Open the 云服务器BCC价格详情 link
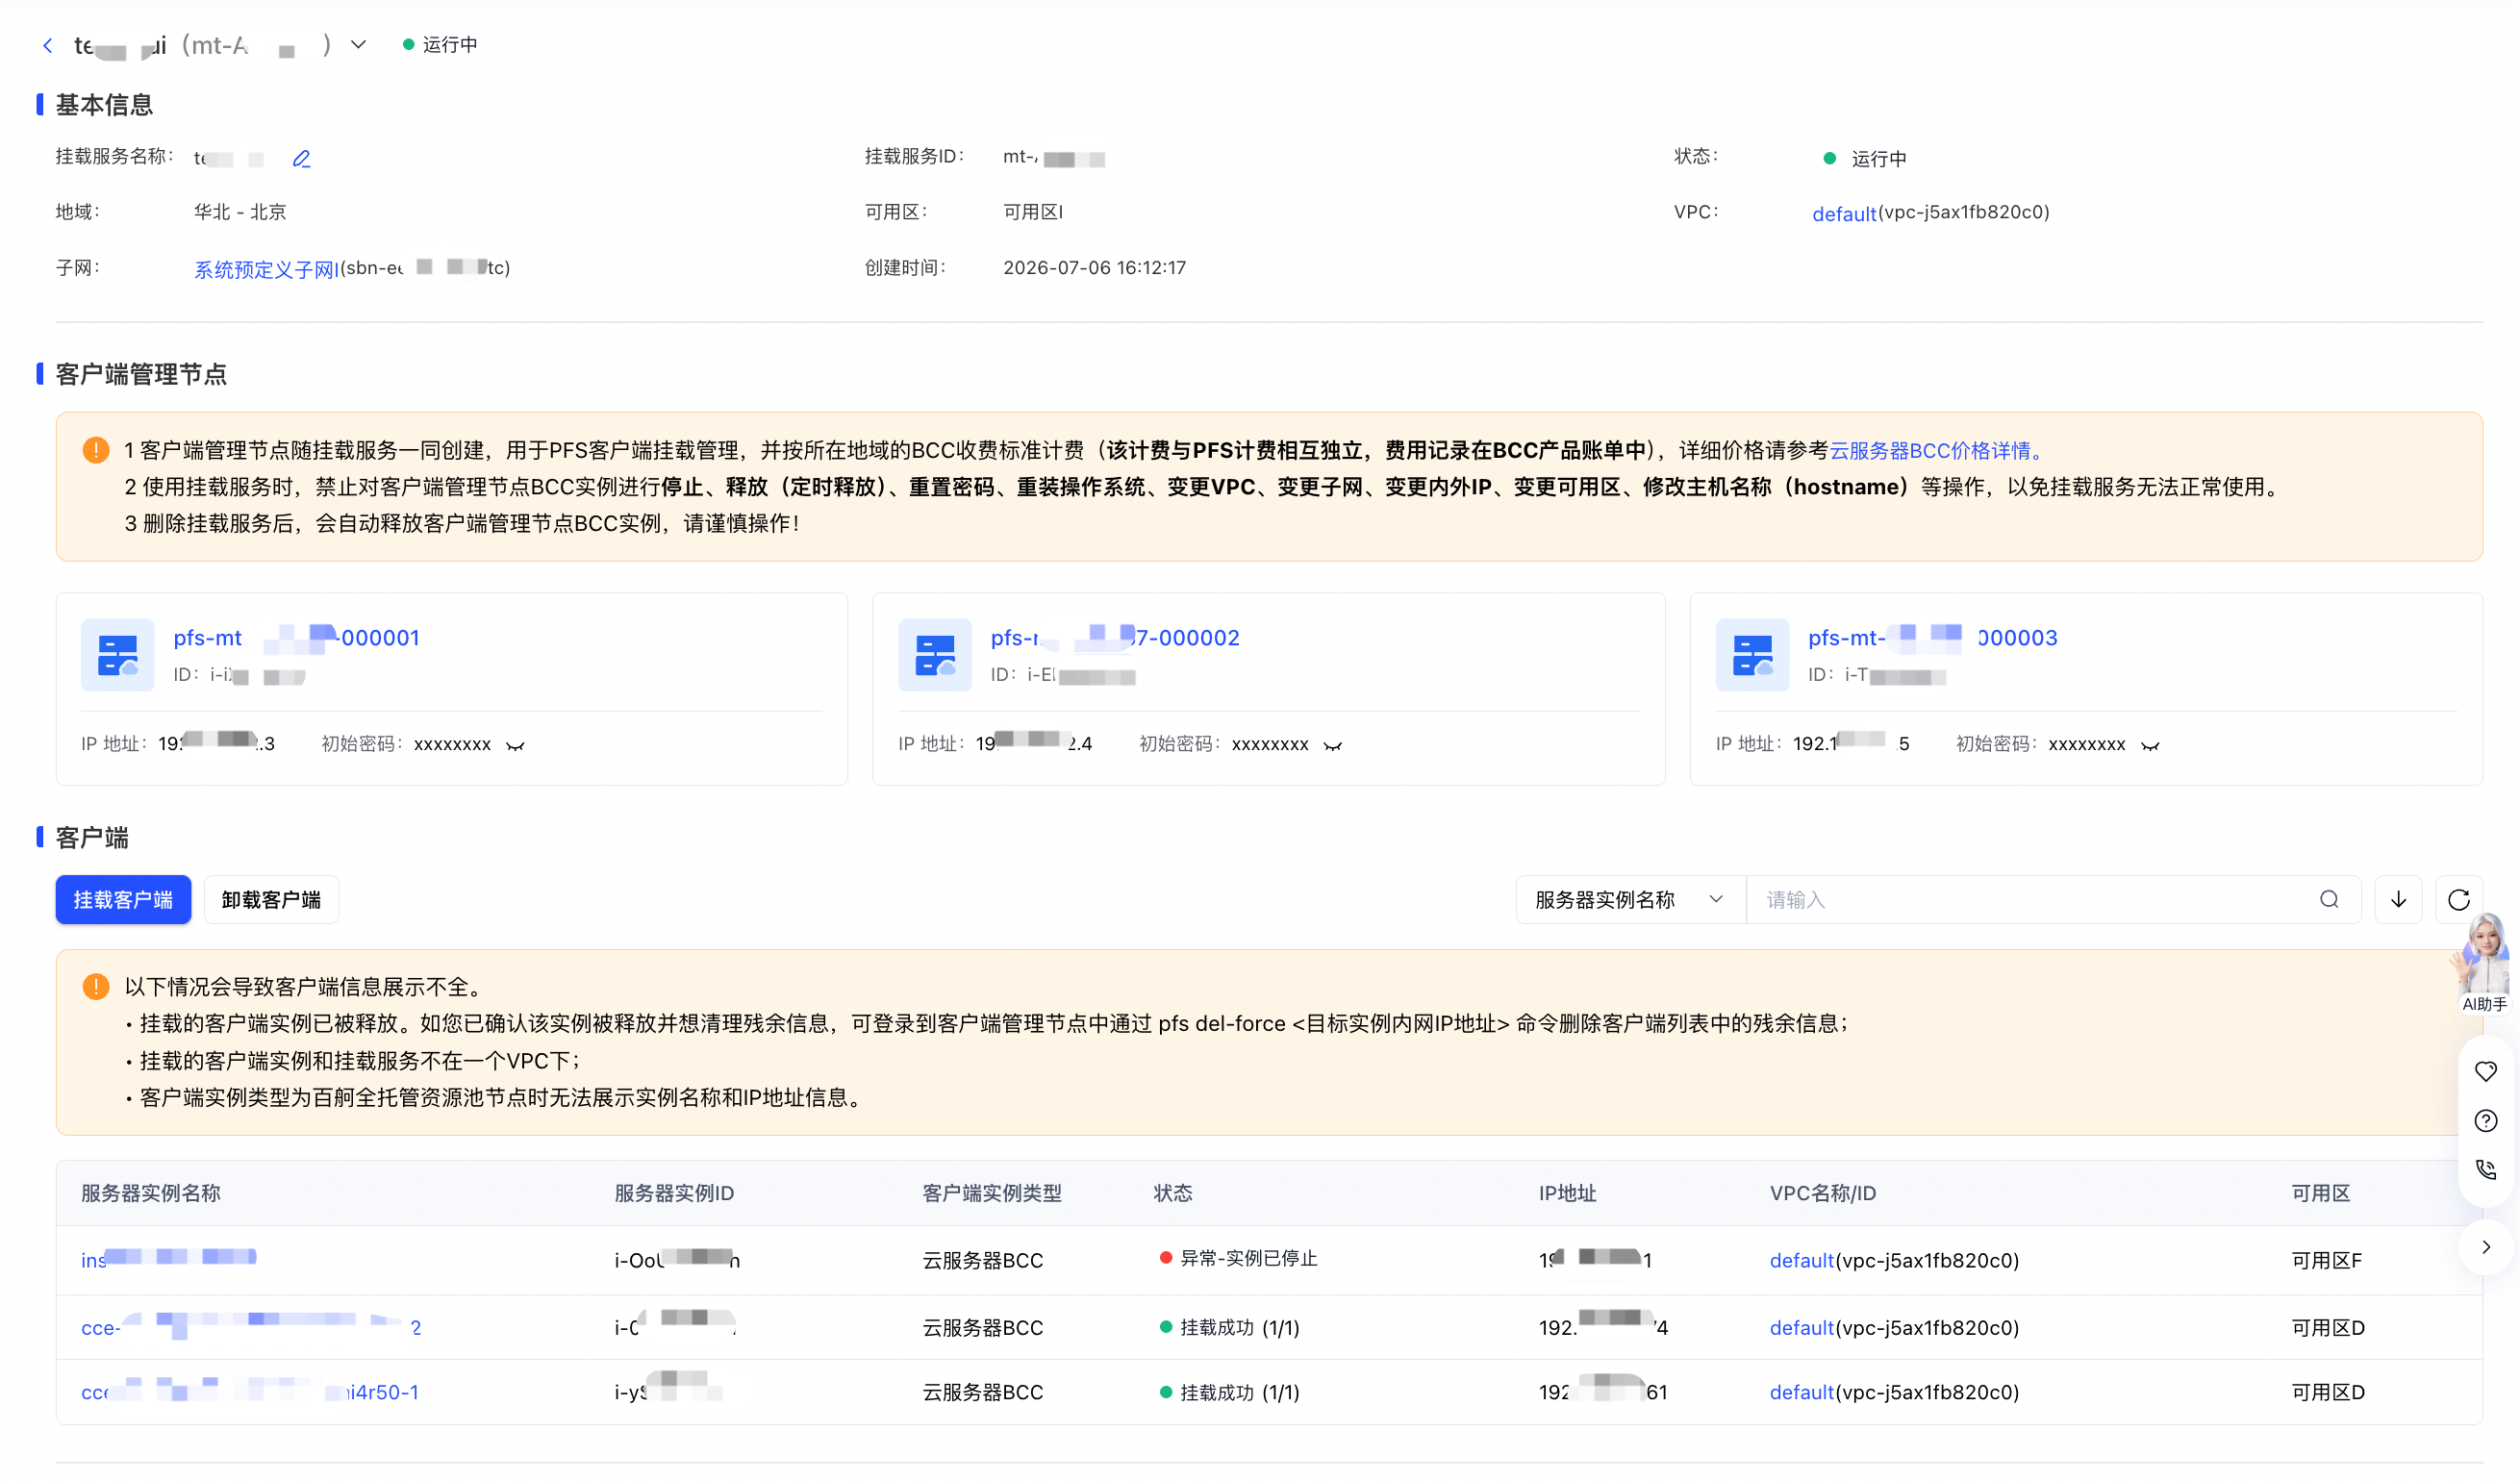The image size is (2520, 1481). click(1935, 450)
